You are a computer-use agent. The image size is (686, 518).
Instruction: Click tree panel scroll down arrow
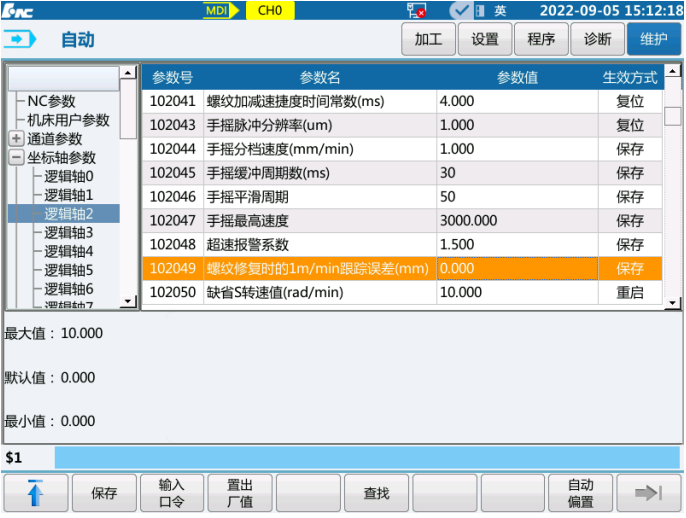point(128,301)
